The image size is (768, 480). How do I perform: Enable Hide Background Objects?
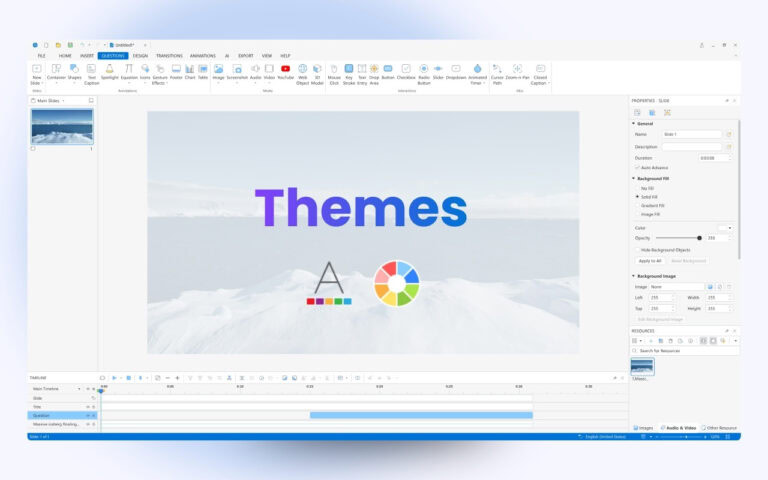coord(637,250)
